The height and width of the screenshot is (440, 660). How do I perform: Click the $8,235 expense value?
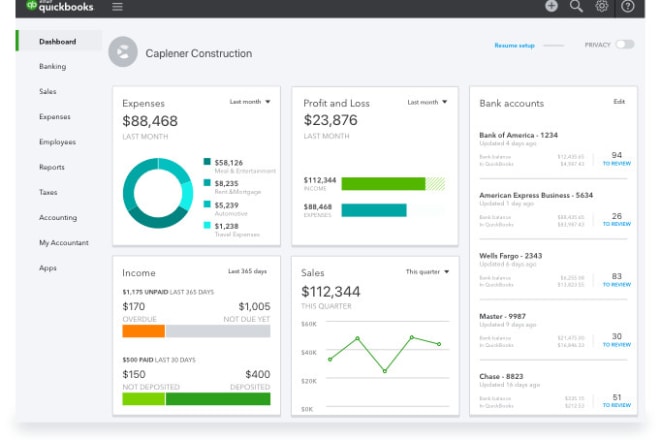coord(226,184)
